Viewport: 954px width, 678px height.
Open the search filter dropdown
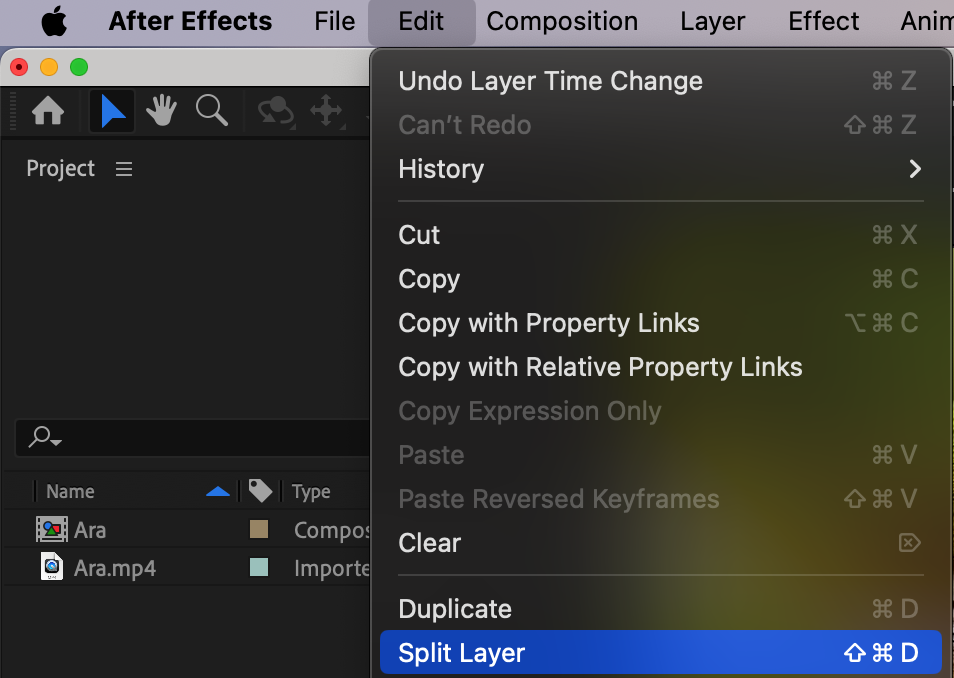(46, 437)
